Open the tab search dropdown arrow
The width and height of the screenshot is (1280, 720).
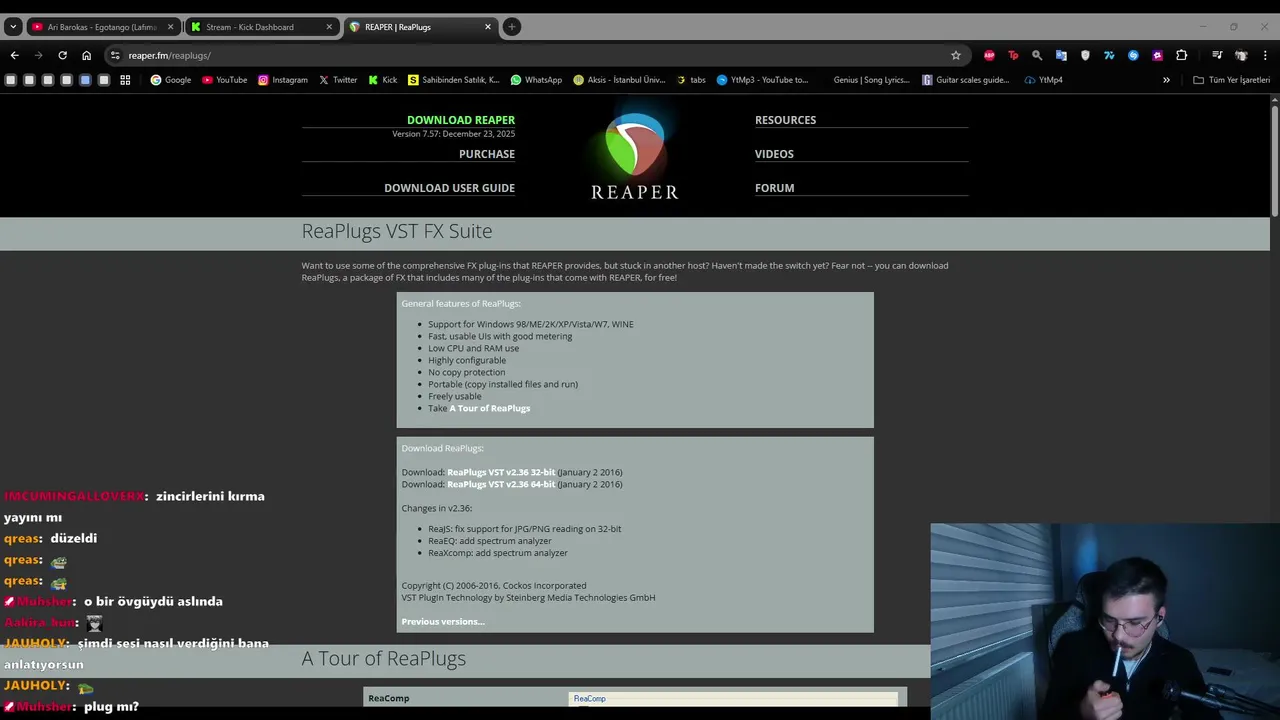pos(13,27)
